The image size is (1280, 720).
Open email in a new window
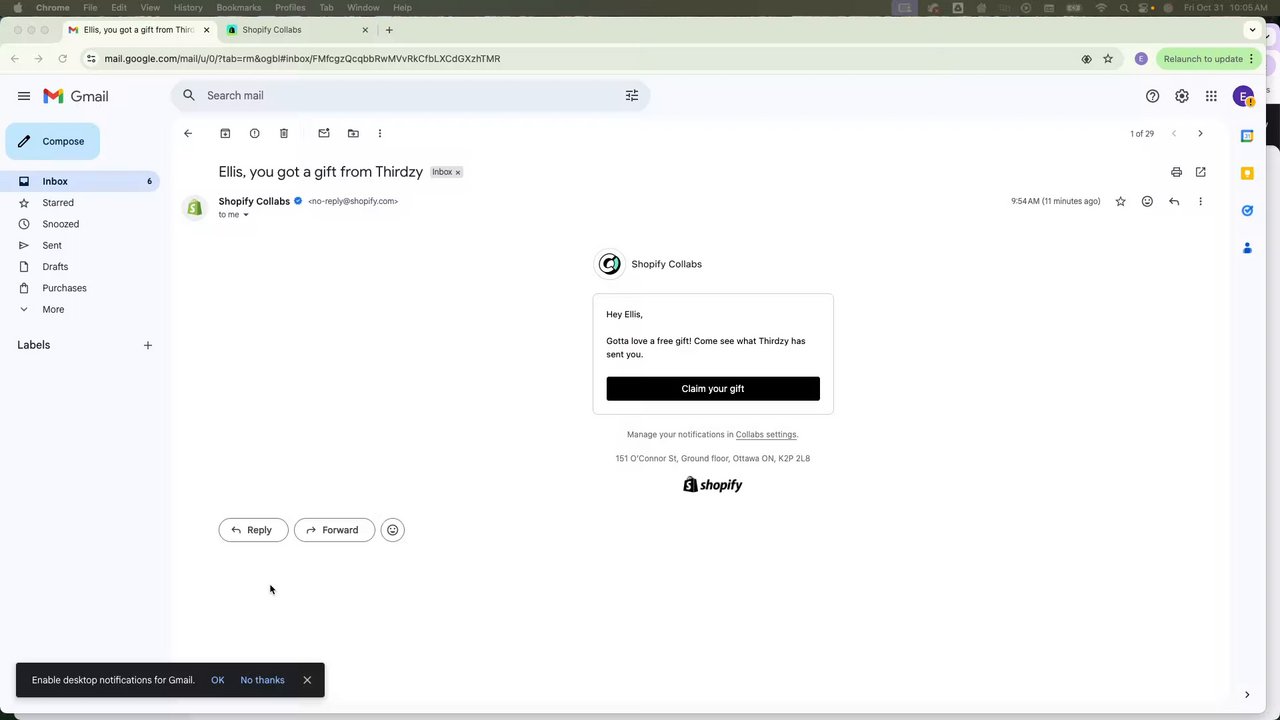click(x=1201, y=172)
